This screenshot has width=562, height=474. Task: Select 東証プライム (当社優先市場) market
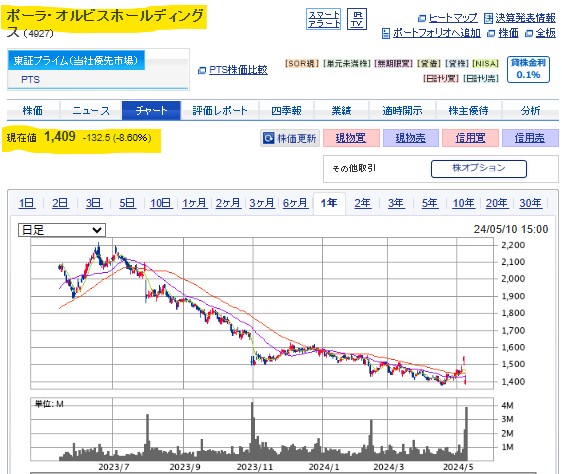pos(76,60)
